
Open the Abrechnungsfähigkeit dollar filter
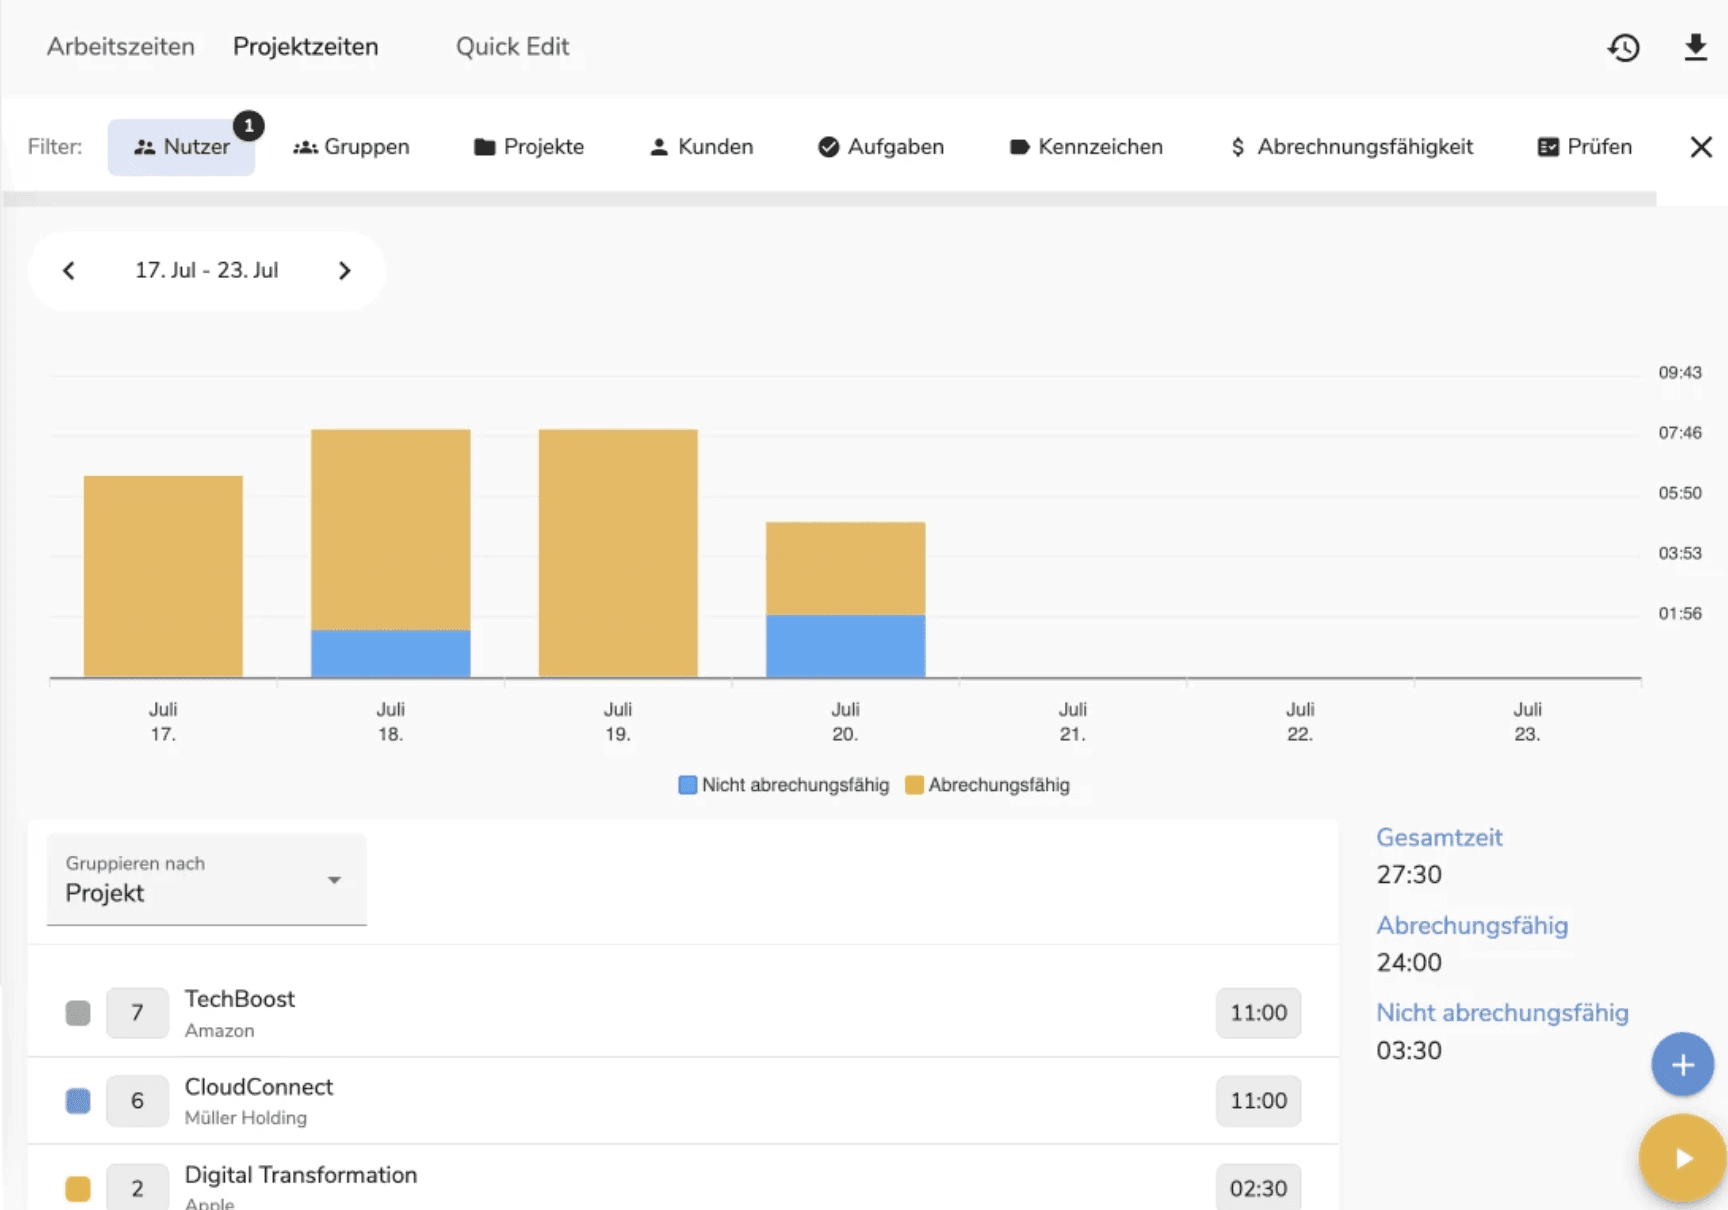[1351, 147]
